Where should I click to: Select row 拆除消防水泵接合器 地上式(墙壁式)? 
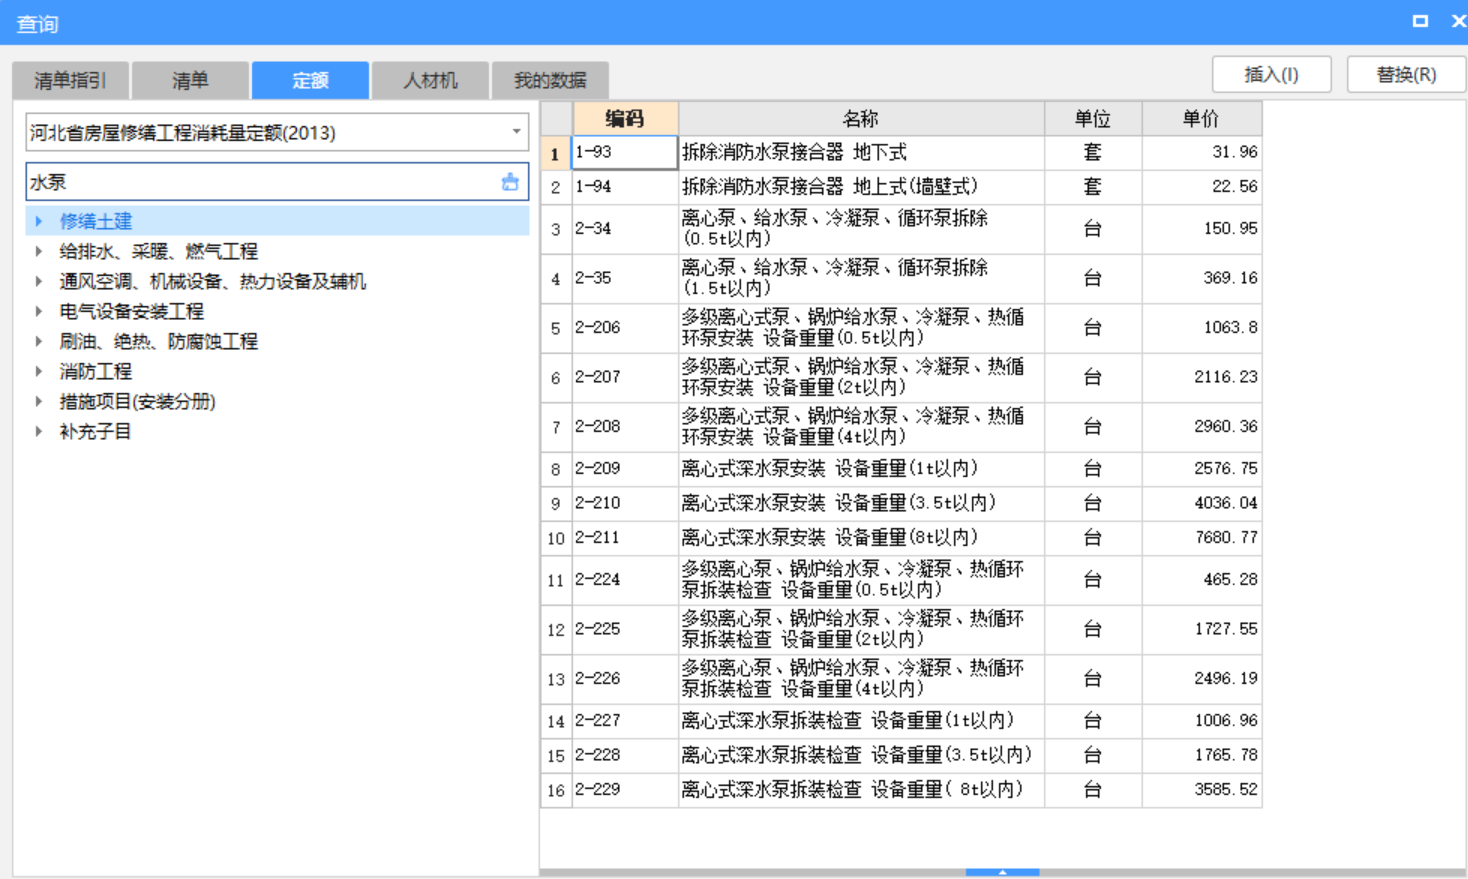(x=861, y=187)
